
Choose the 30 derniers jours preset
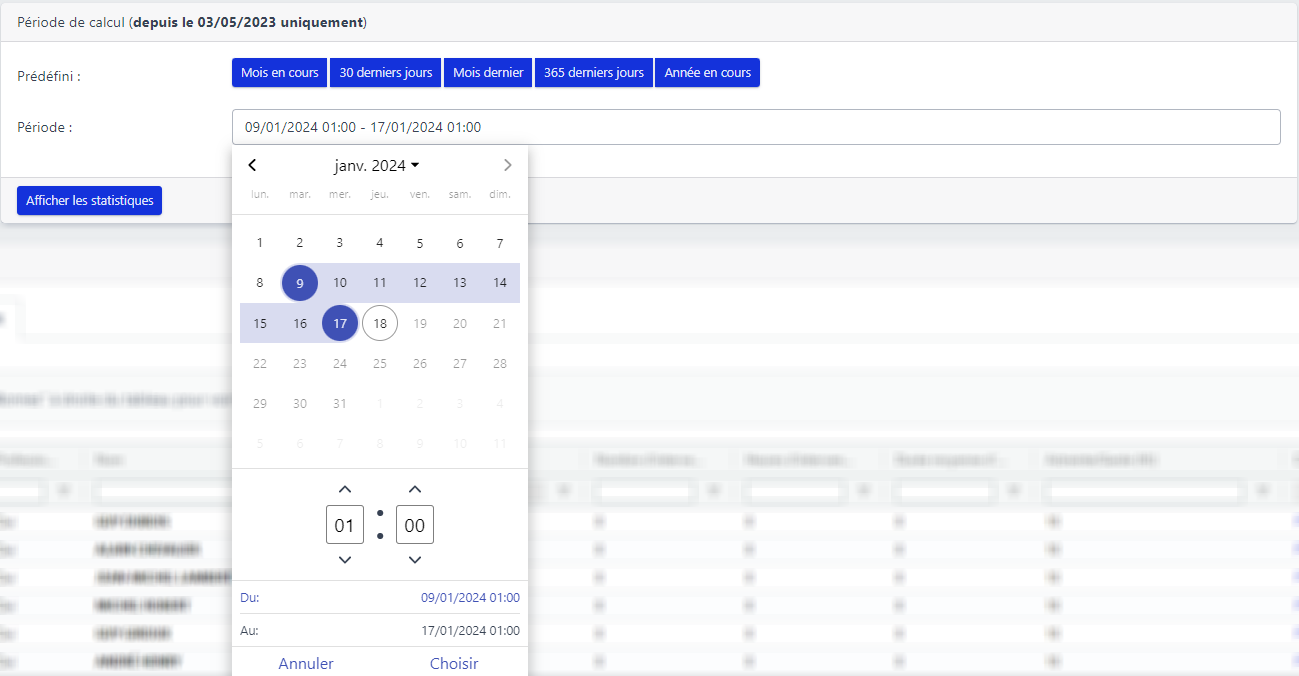(385, 73)
